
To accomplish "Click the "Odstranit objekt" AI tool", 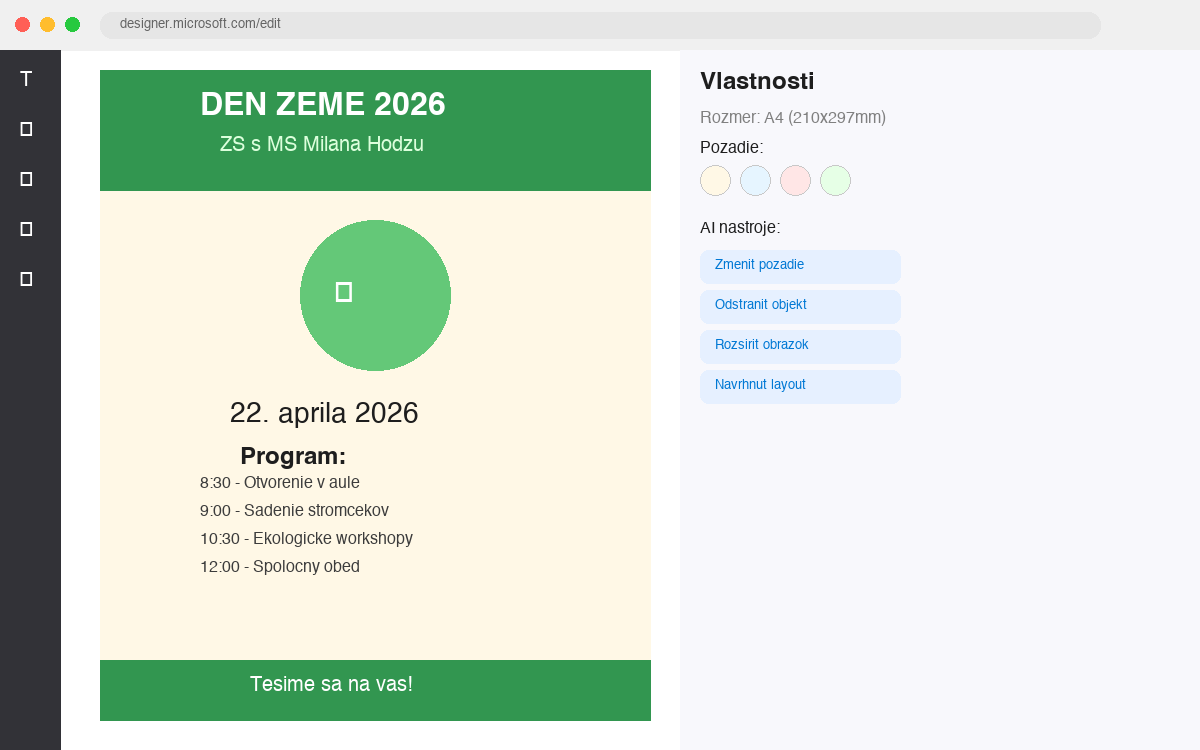I will [800, 306].
